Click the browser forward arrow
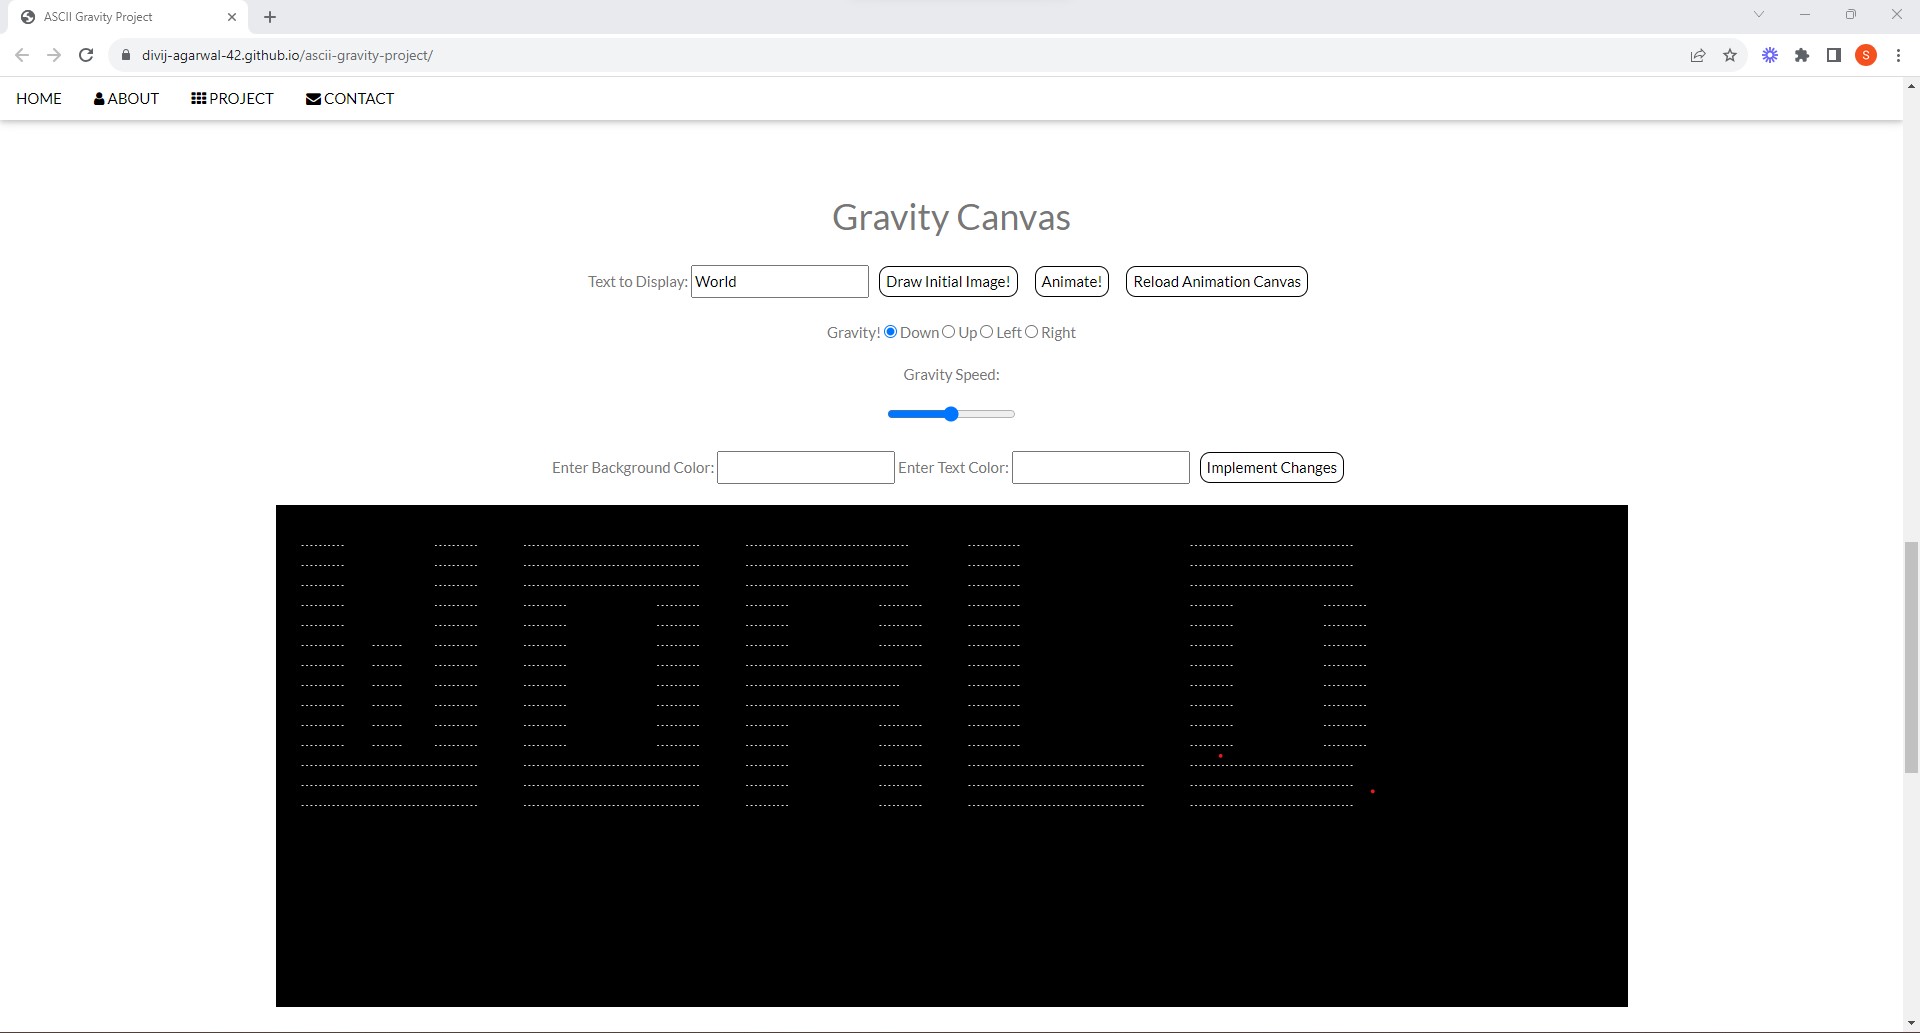The image size is (1920, 1033). tap(54, 55)
